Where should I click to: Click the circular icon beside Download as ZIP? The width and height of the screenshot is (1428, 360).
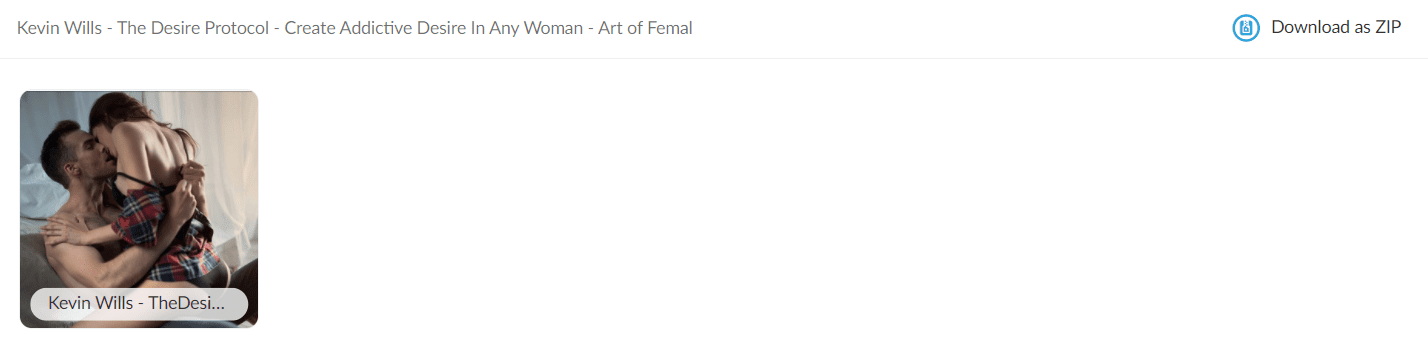1245,28
